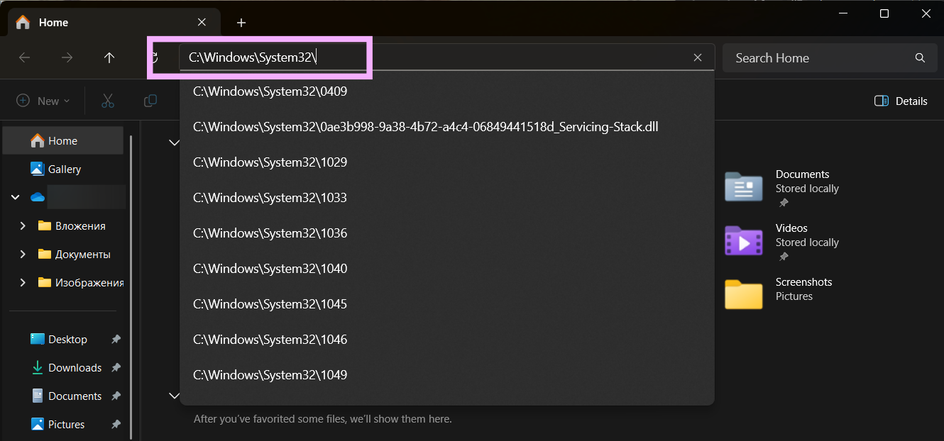Click the pin icon beside Pictures

pyautogui.click(x=116, y=424)
